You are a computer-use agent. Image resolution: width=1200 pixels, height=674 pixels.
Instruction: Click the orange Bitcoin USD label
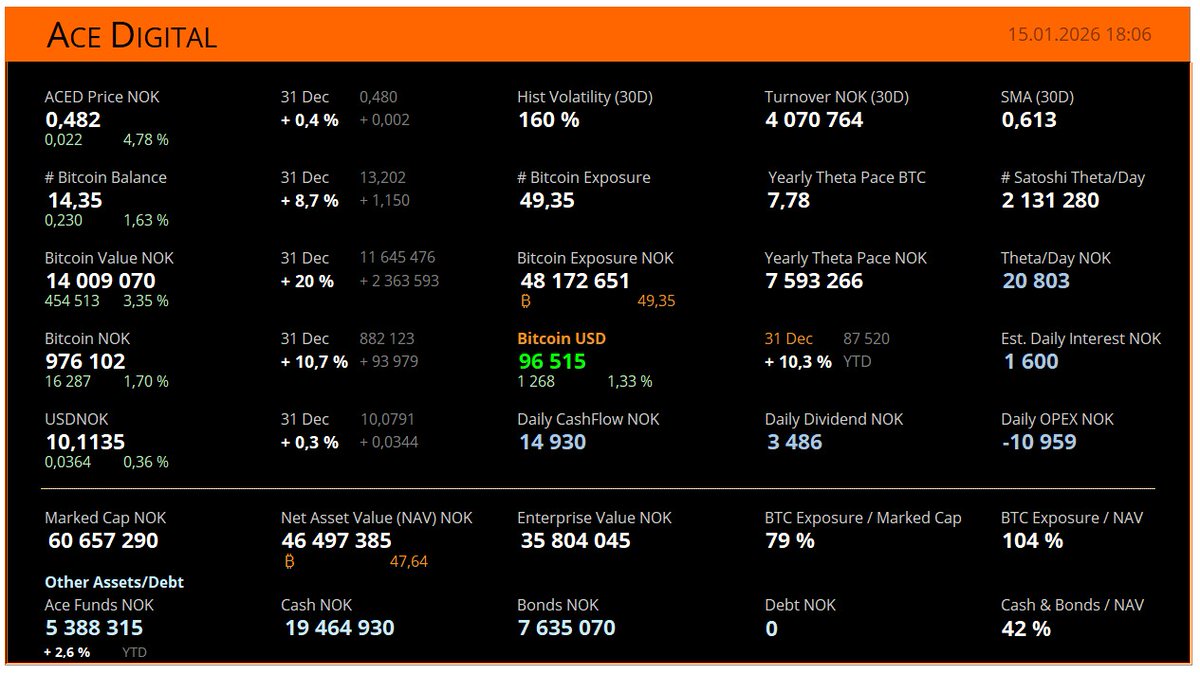(561, 339)
